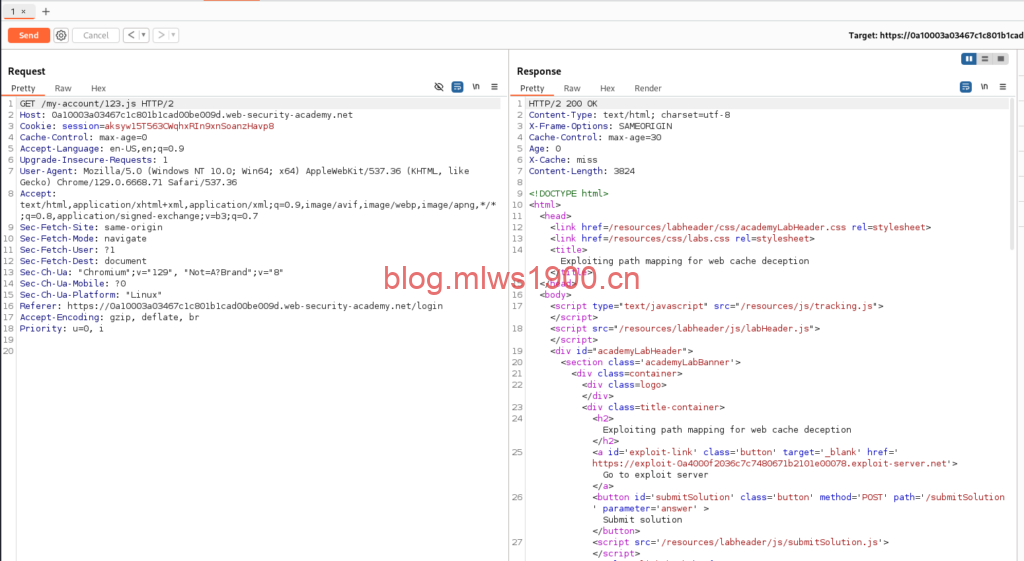Select combined tabbed layout icon
Image resolution: width=1024 pixels, height=561 pixels.
[x=1000, y=59]
